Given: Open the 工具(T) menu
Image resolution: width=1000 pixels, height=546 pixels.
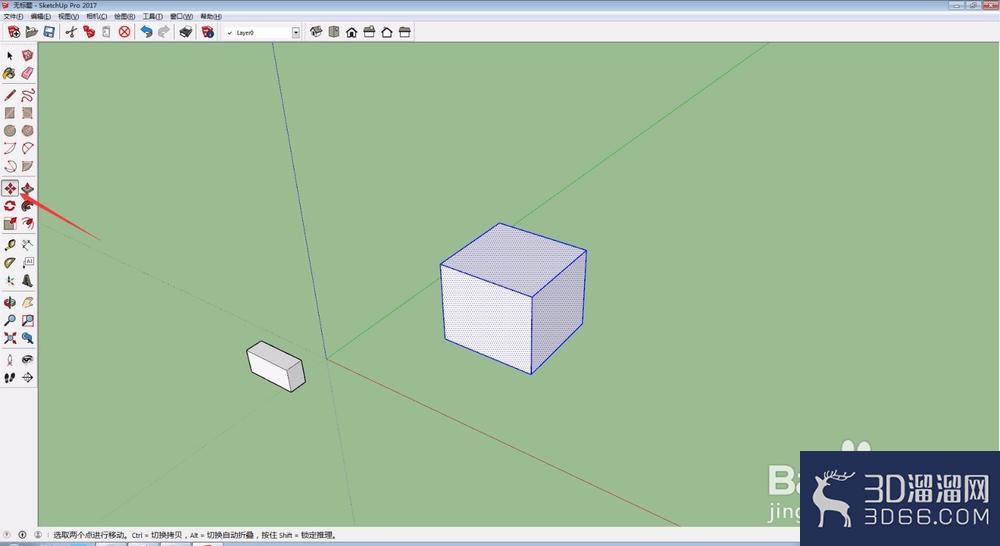Looking at the screenshot, I should [x=152, y=17].
